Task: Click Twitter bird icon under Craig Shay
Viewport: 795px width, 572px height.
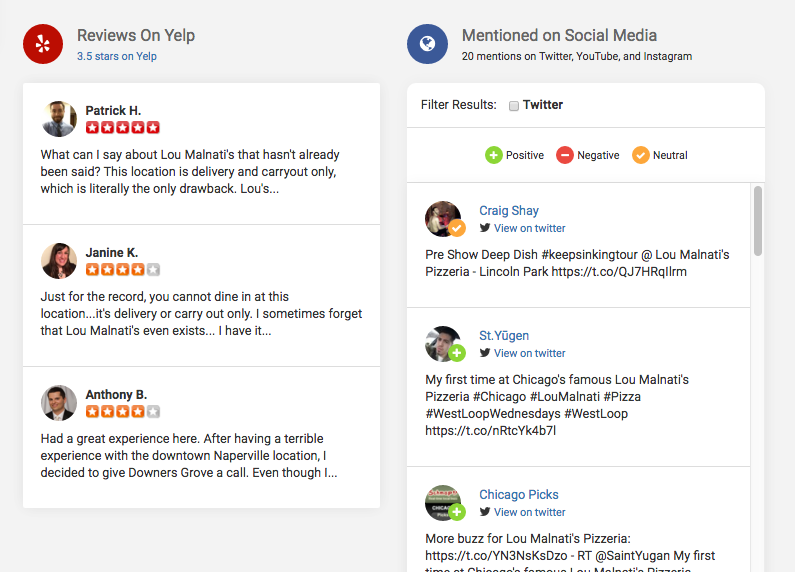Action: [x=485, y=228]
